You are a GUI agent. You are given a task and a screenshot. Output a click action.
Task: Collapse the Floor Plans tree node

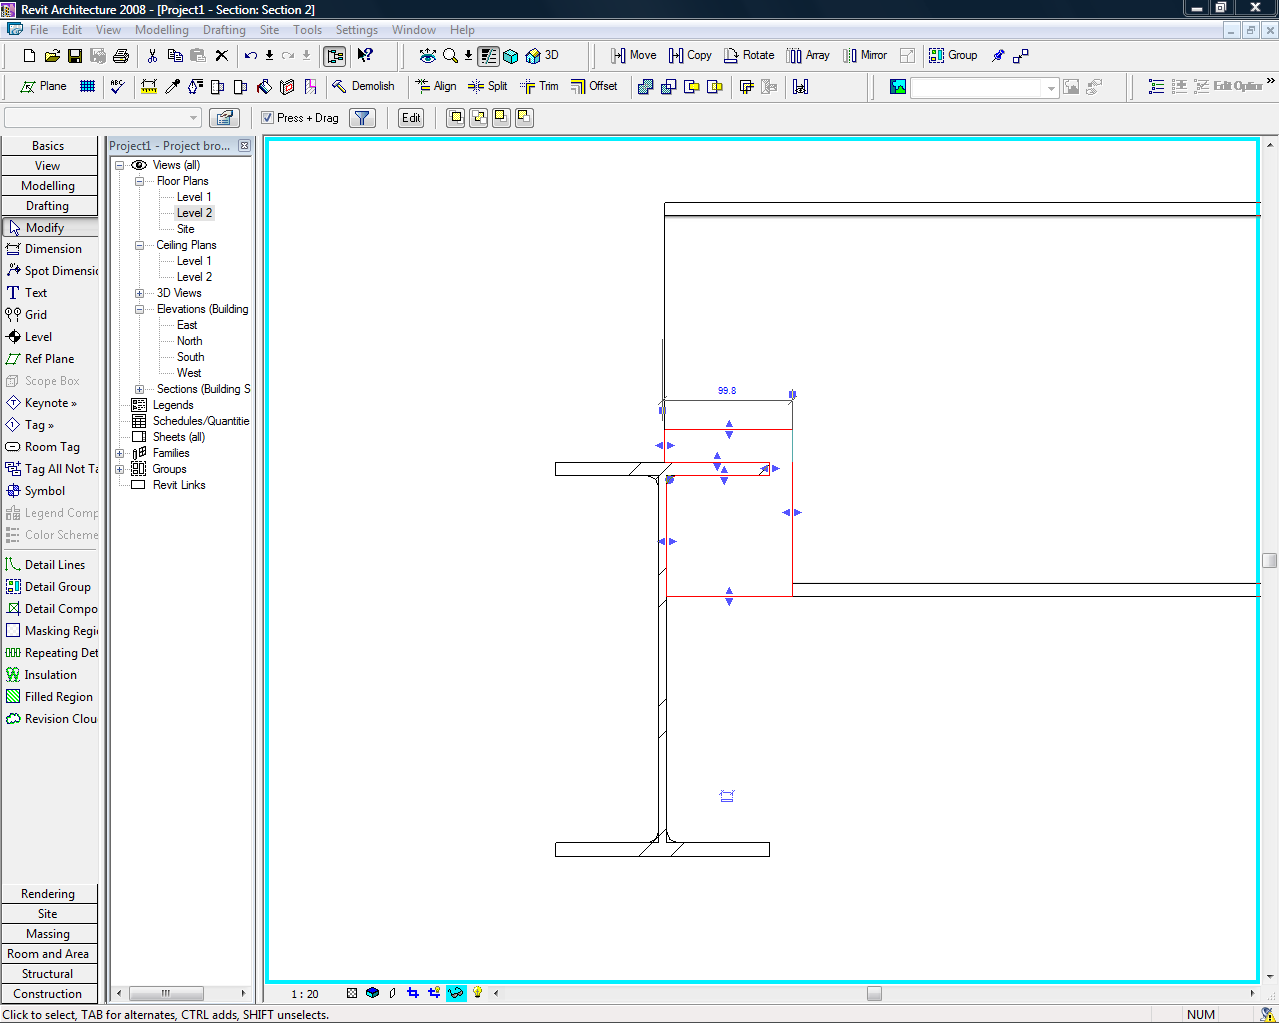140,181
